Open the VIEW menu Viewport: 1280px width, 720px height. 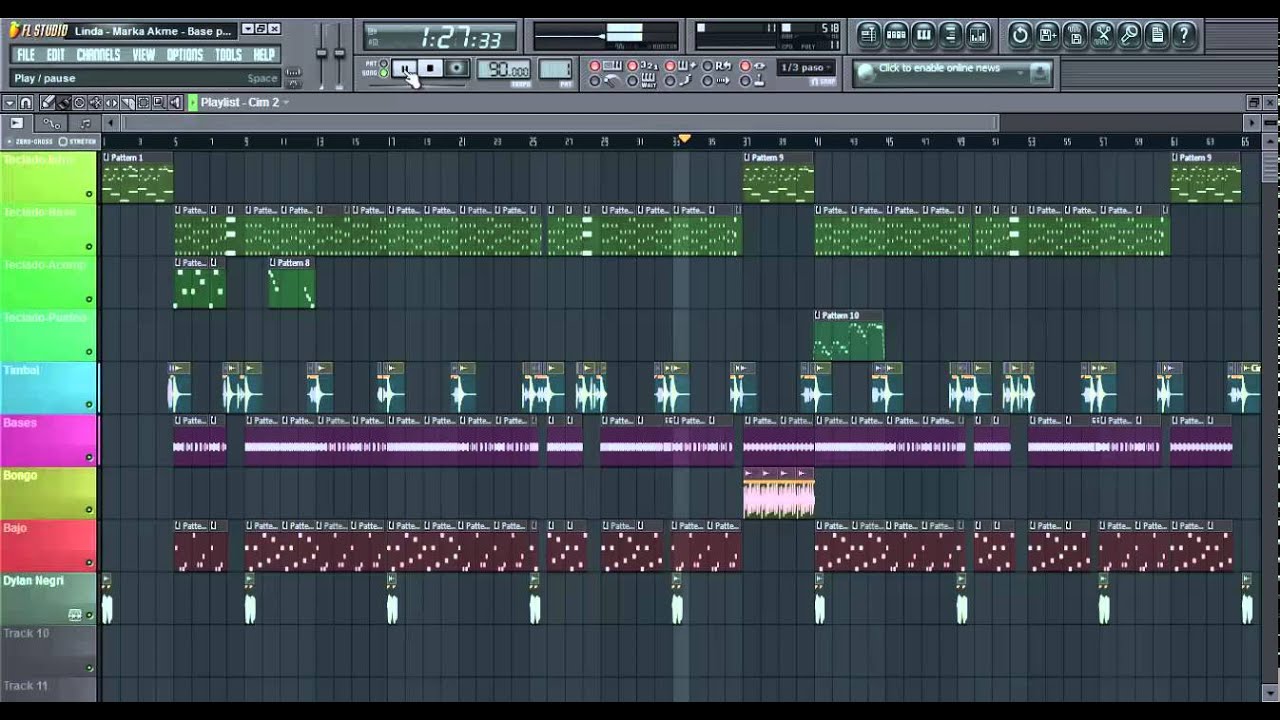pyautogui.click(x=144, y=55)
